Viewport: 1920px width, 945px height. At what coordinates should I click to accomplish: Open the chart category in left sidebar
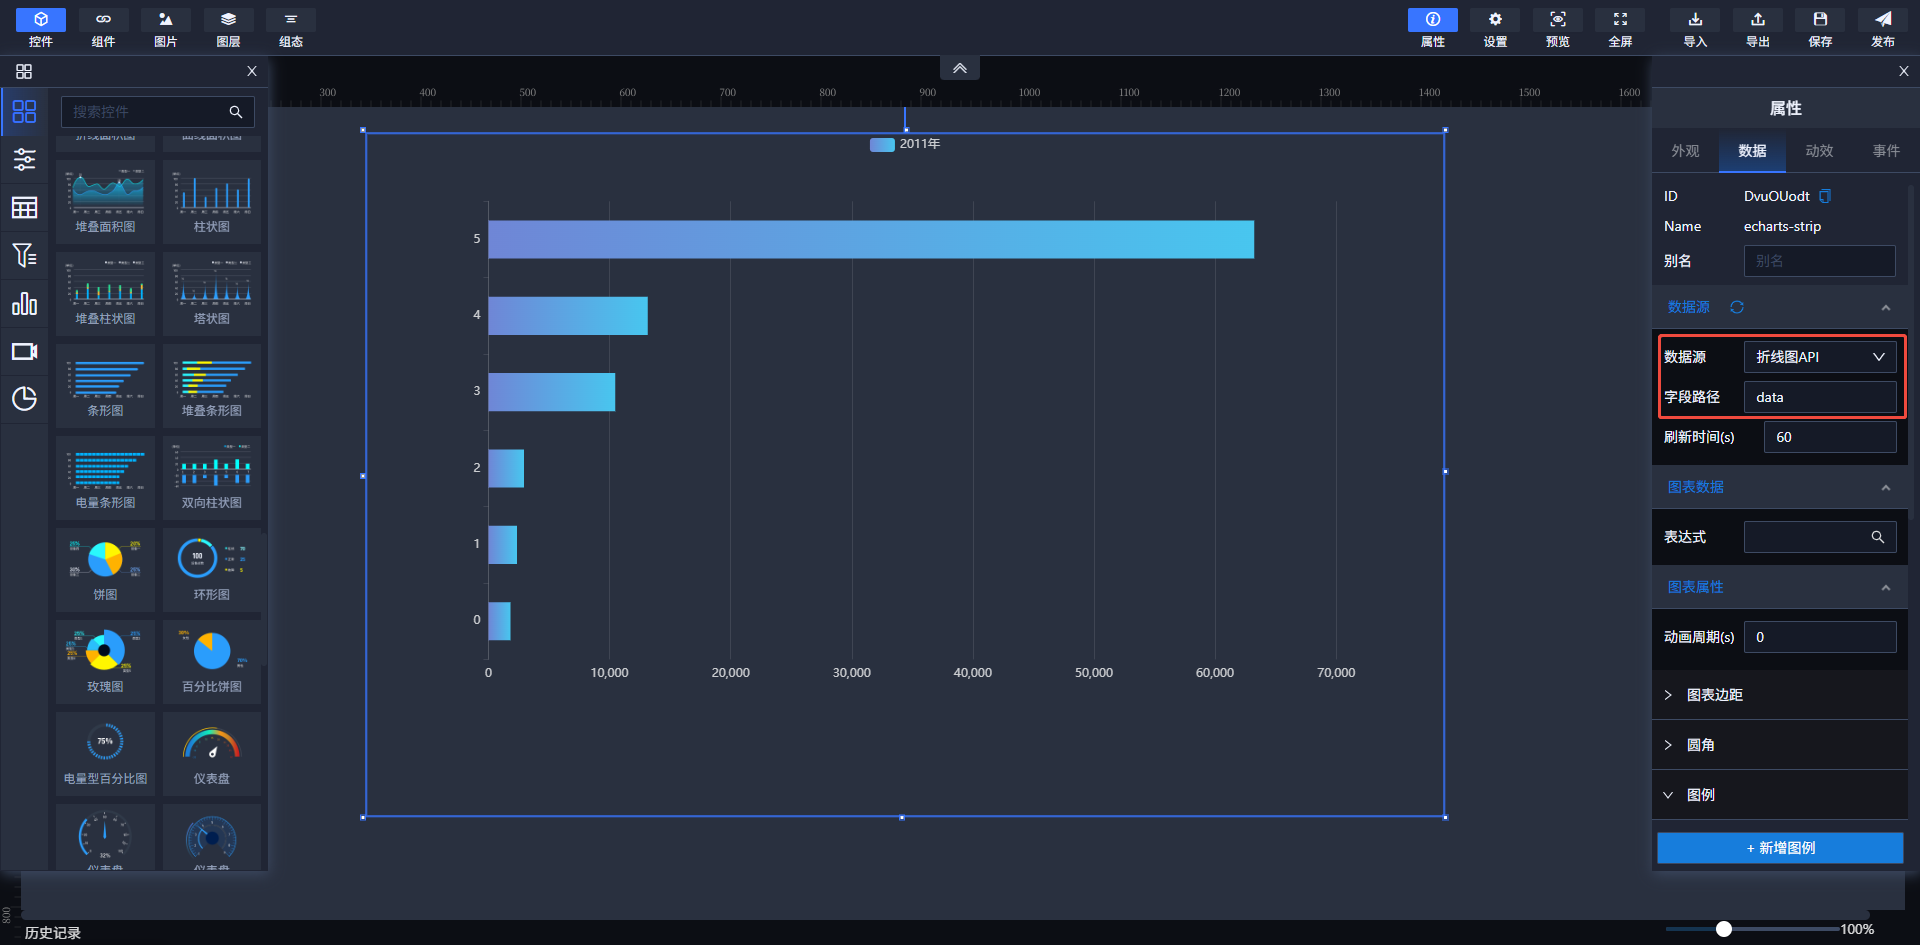[x=24, y=304]
